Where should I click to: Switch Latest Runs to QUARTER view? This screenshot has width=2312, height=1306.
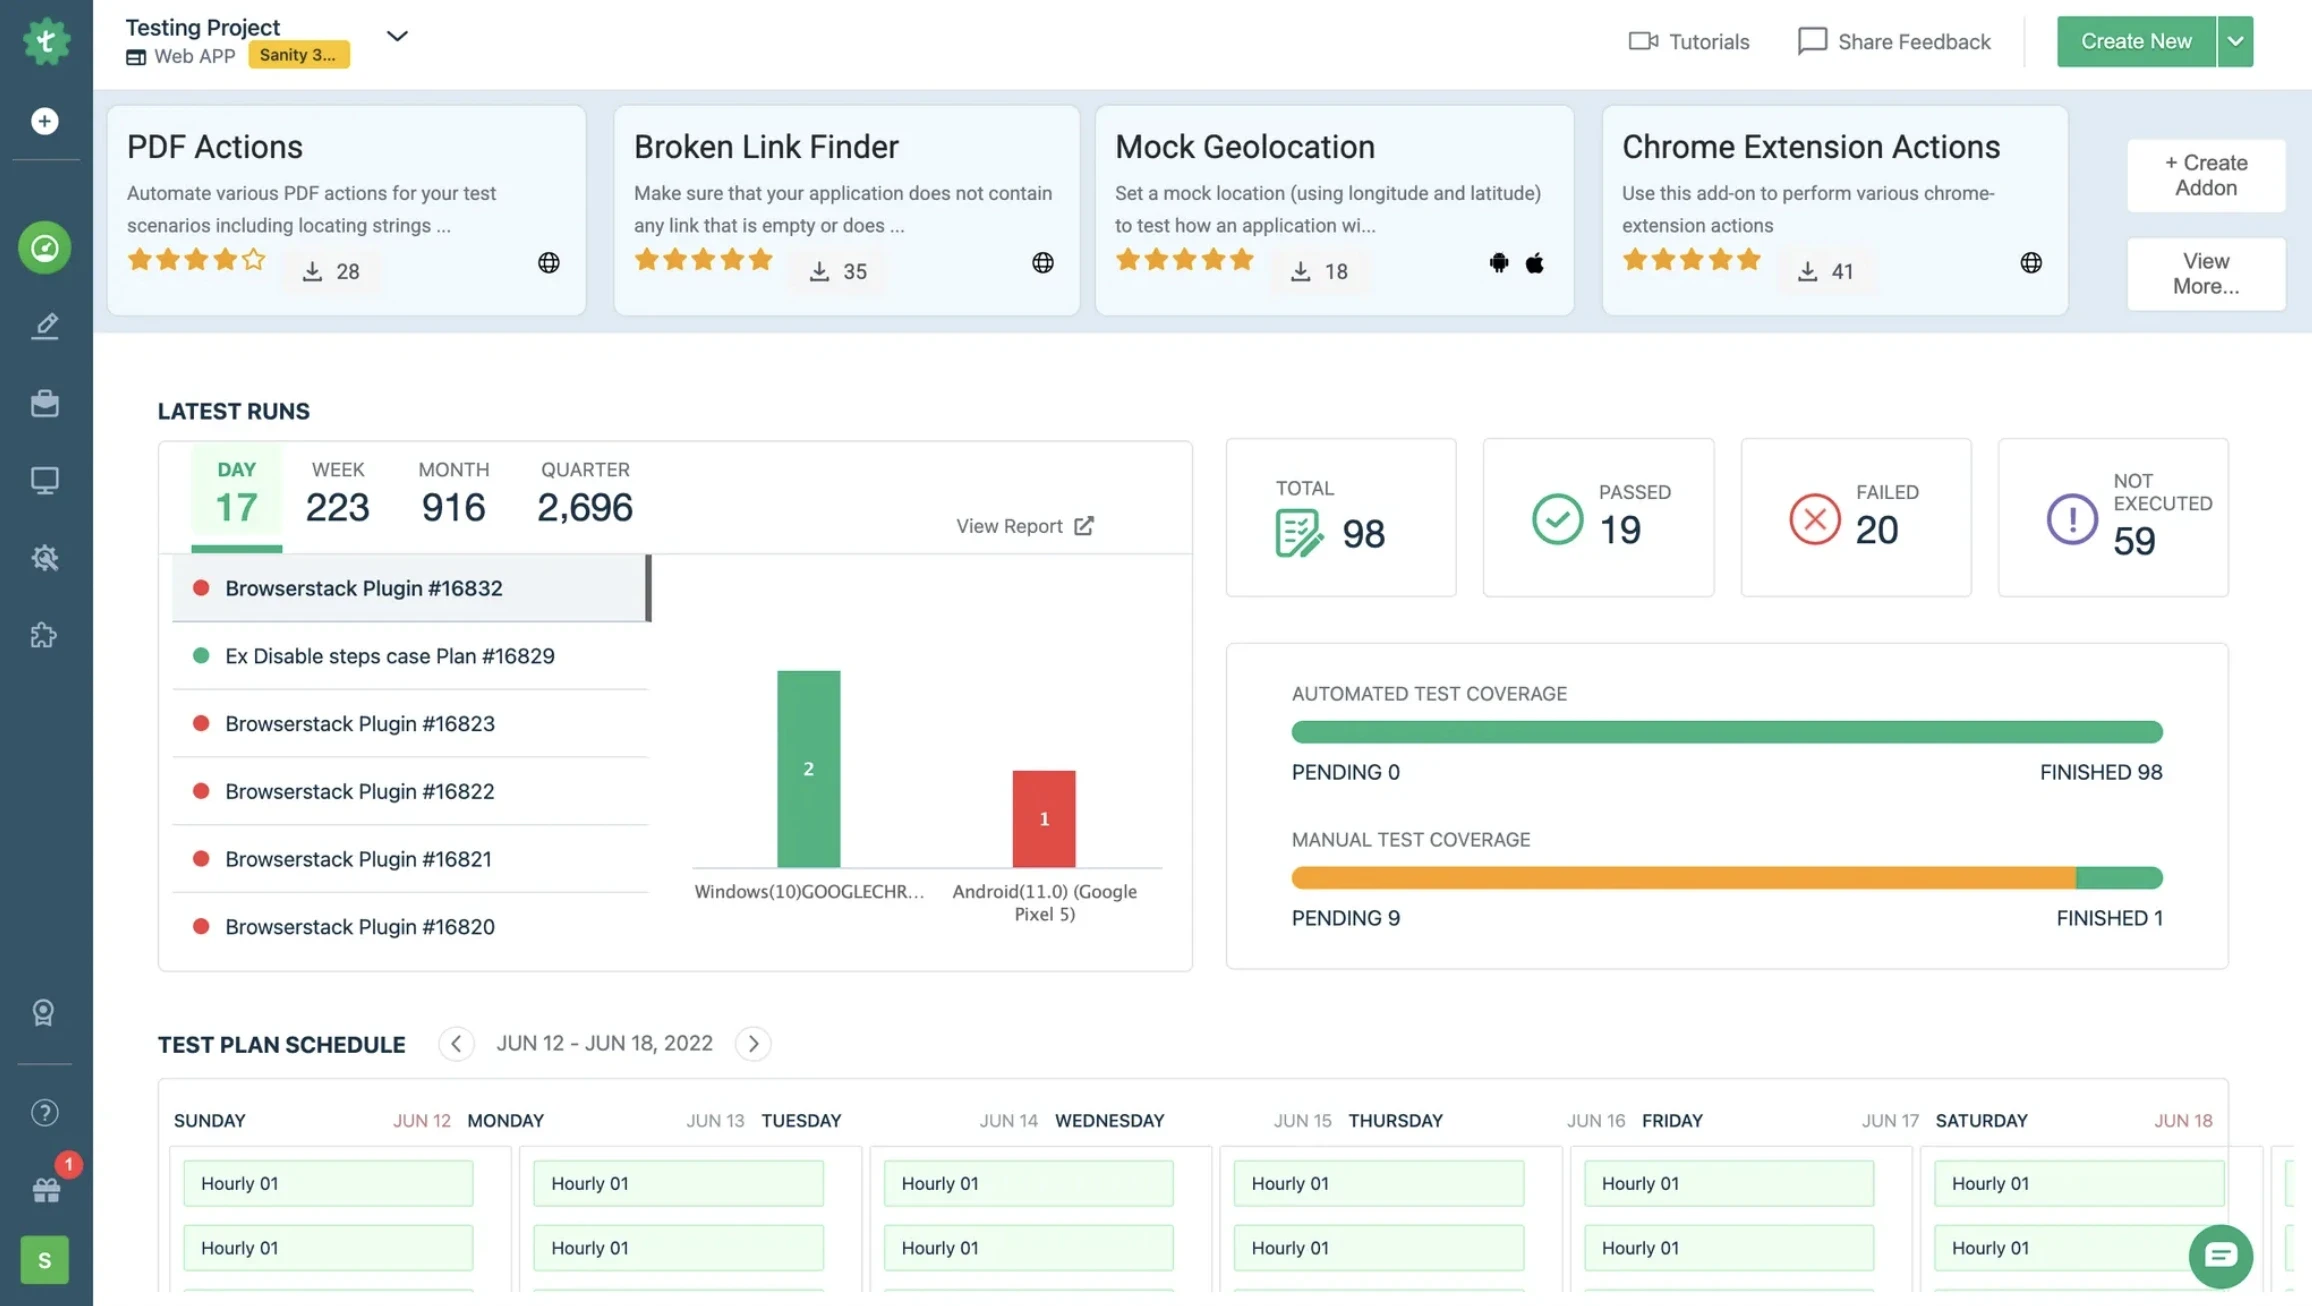pos(585,492)
